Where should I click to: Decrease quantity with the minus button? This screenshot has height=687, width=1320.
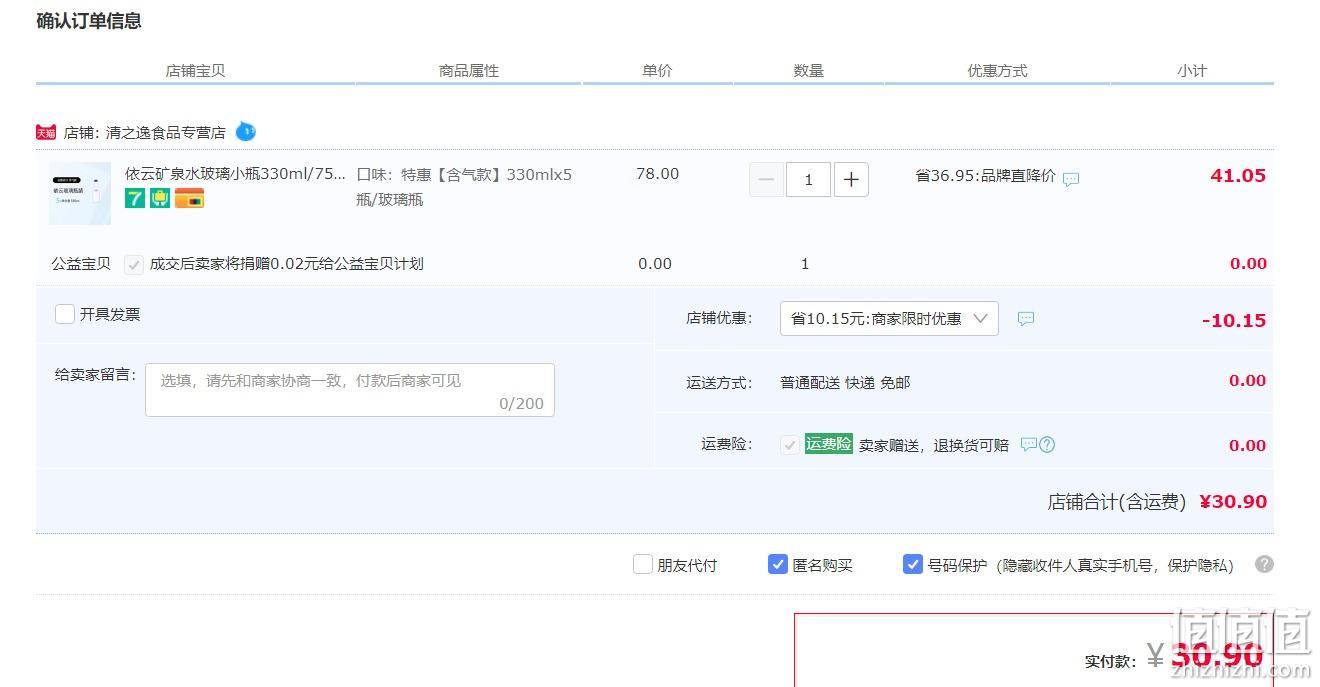pyautogui.click(x=767, y=179)
